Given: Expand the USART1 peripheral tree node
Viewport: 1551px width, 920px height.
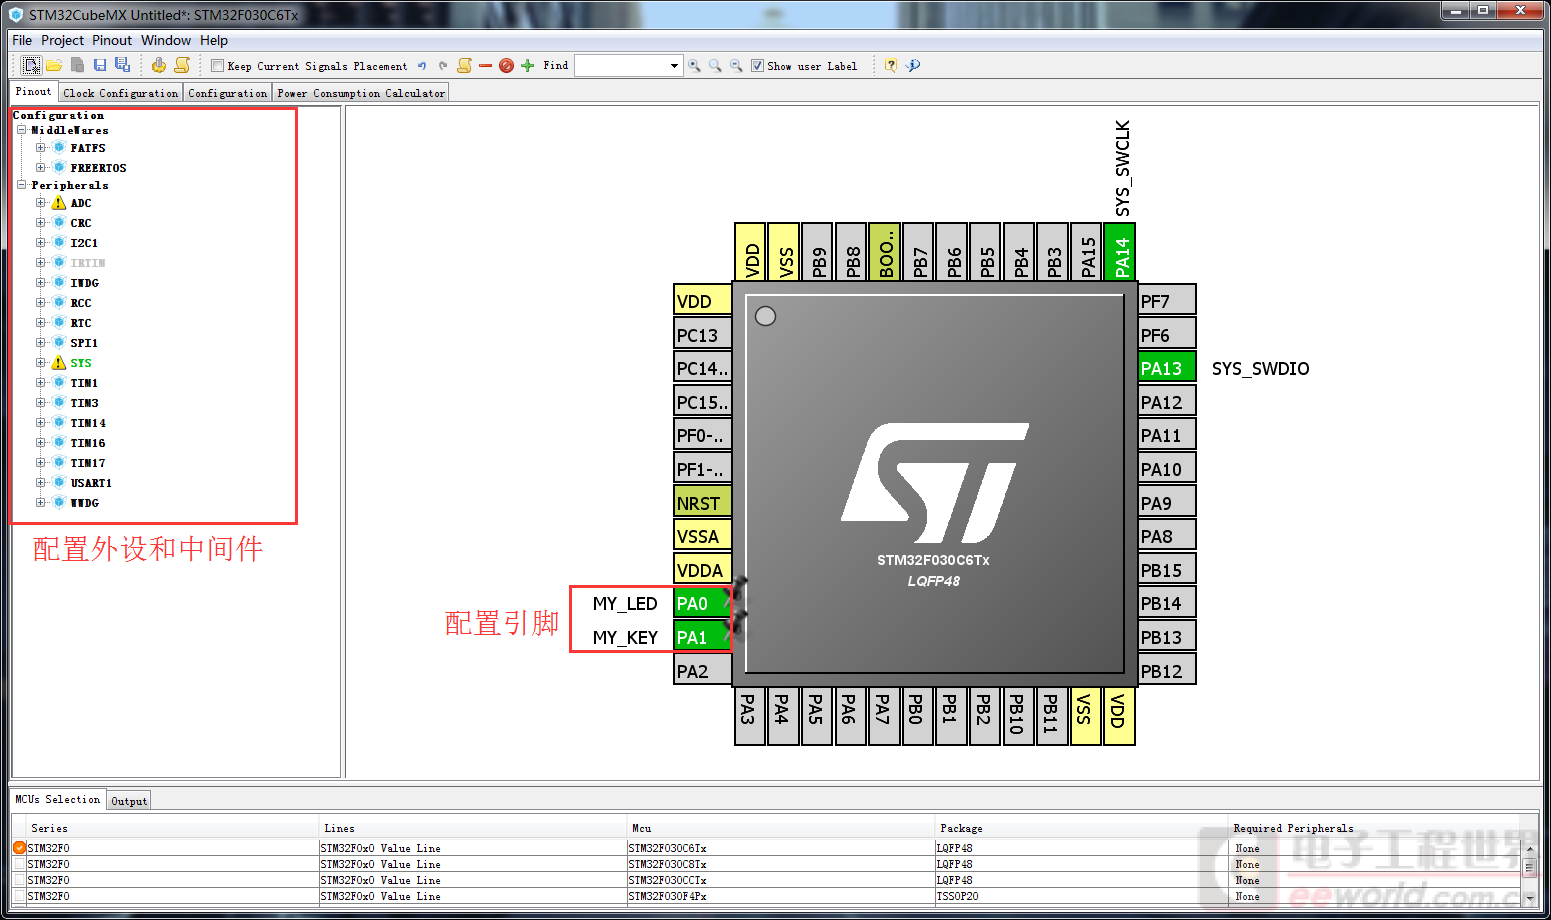Looking at the screenshot, I should click(41, 483).
